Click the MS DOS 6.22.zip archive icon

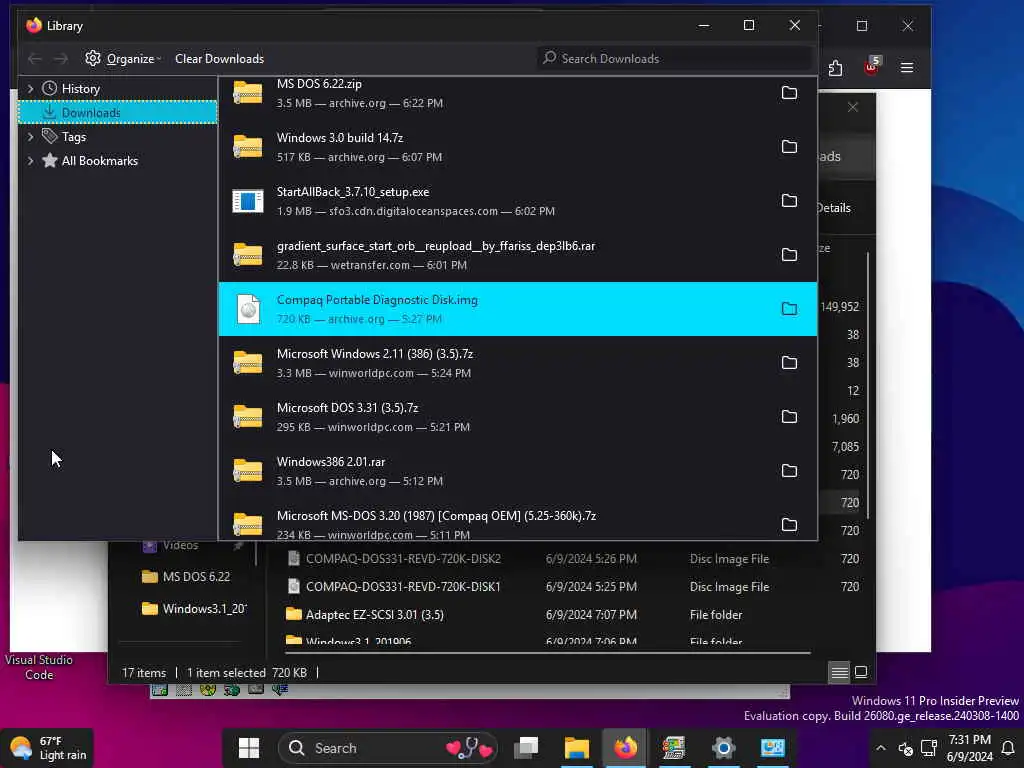pos(248,93)
